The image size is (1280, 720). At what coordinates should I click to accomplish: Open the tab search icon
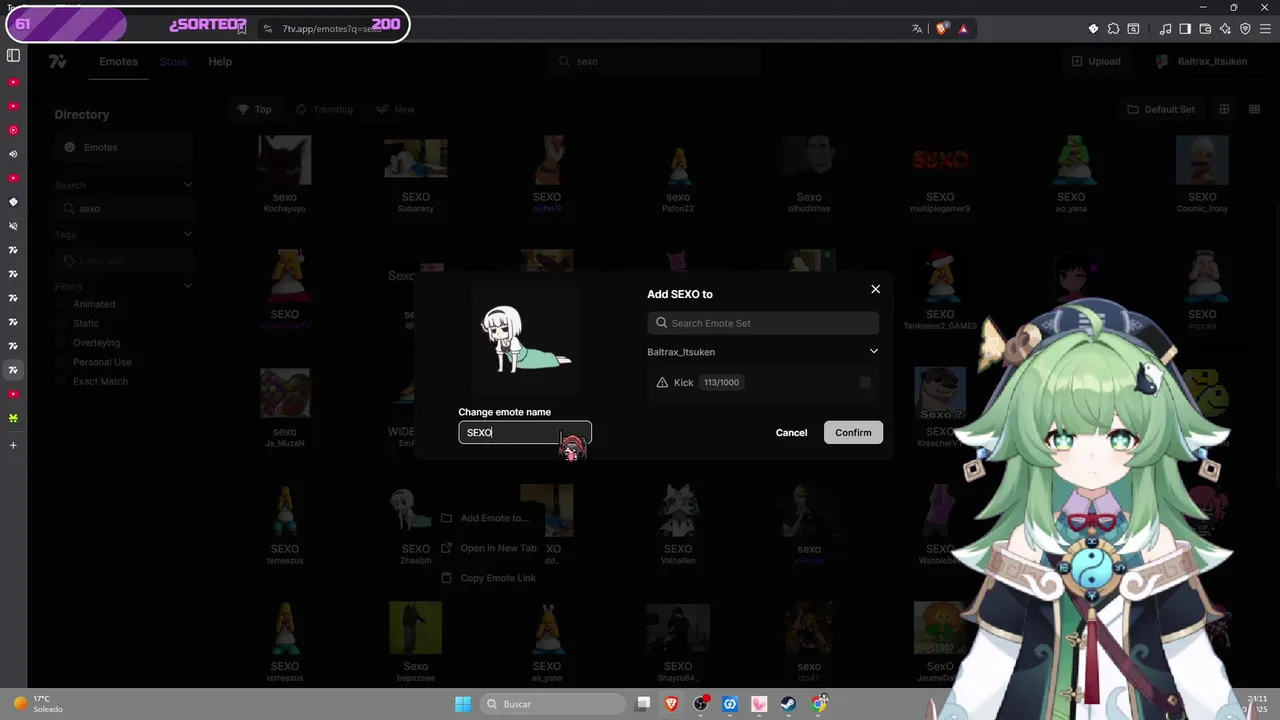1133,29
